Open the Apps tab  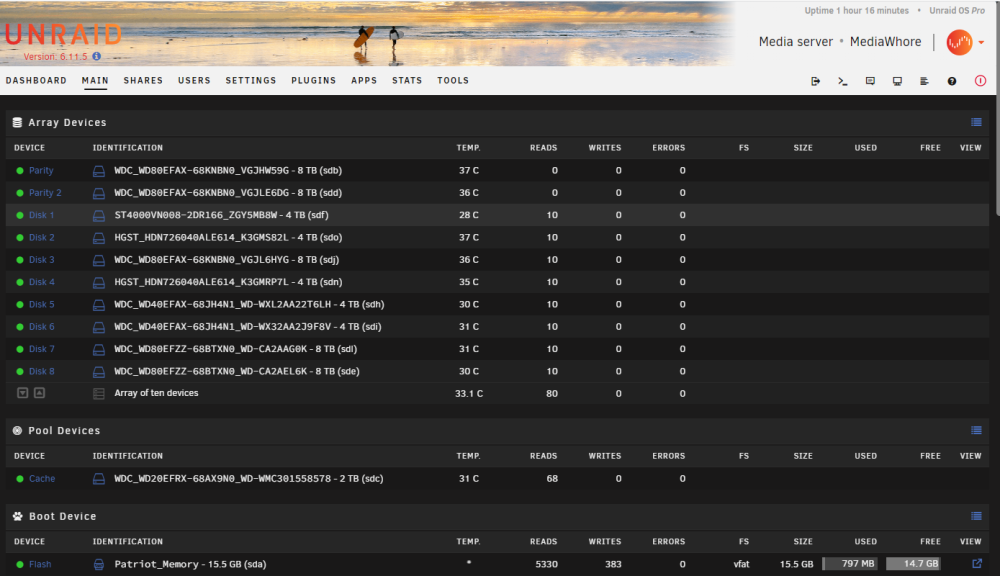(364, 80)
